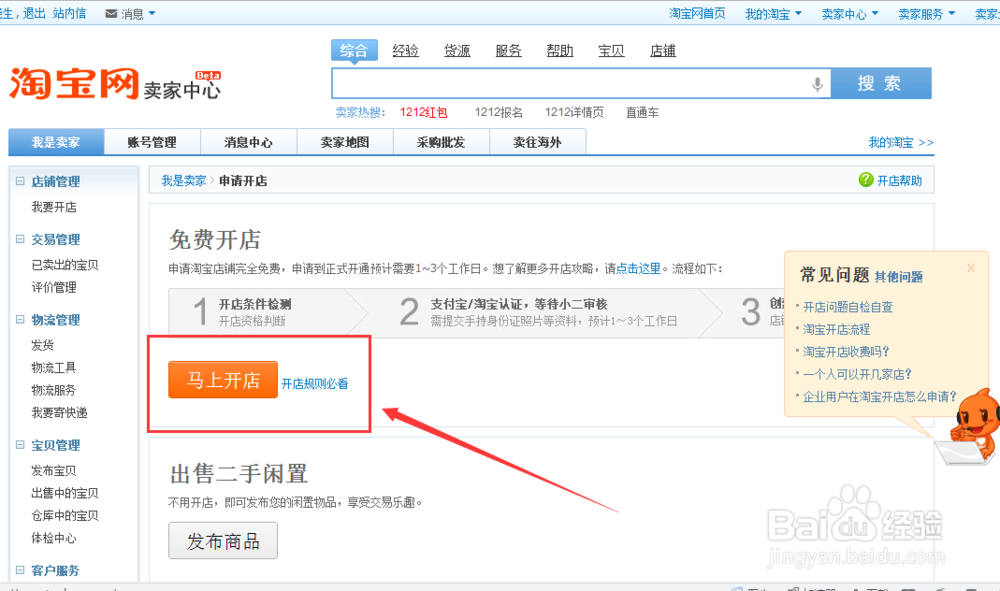Open the 卖家中心 top dropdown
1000x591 pixels.
[x=849, y=13]
